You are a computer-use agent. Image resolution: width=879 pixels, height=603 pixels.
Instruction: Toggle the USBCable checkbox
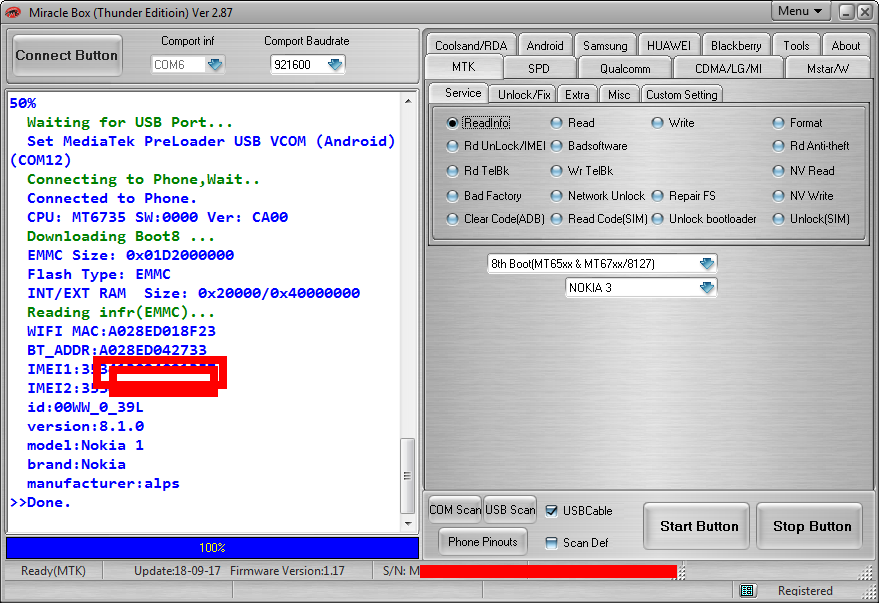(552, 511)
